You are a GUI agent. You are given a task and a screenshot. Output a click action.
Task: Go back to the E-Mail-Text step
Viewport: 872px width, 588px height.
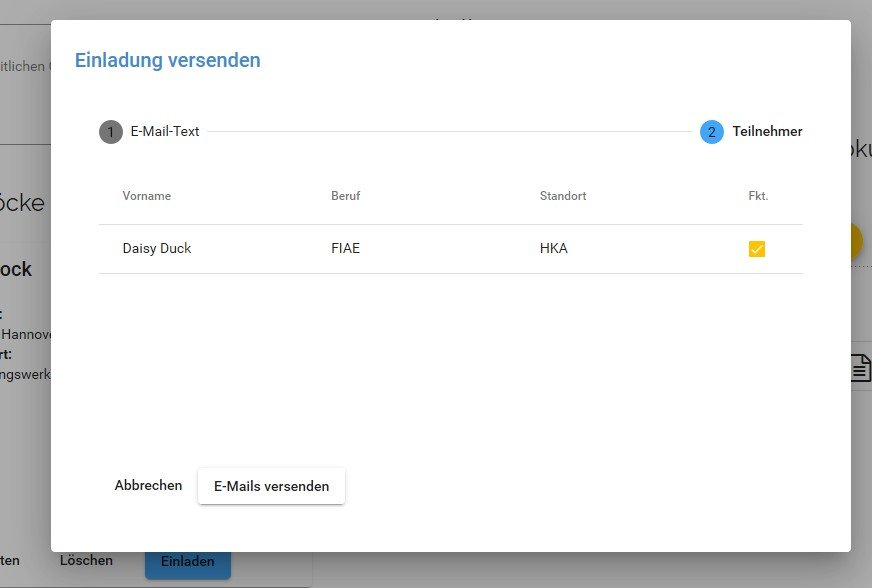[x=164, y=131]
